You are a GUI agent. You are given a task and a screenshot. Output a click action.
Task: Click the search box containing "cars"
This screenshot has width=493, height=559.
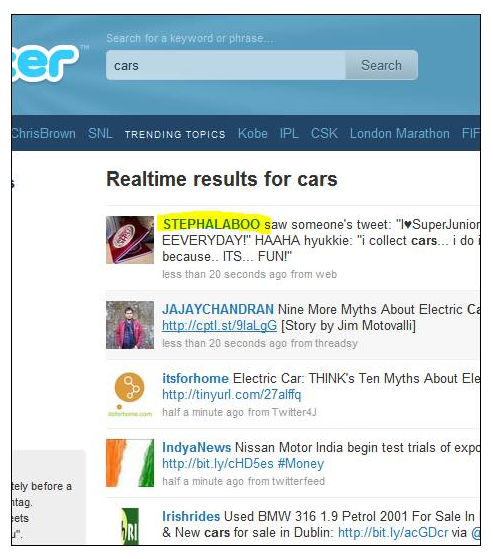point(226,65)
